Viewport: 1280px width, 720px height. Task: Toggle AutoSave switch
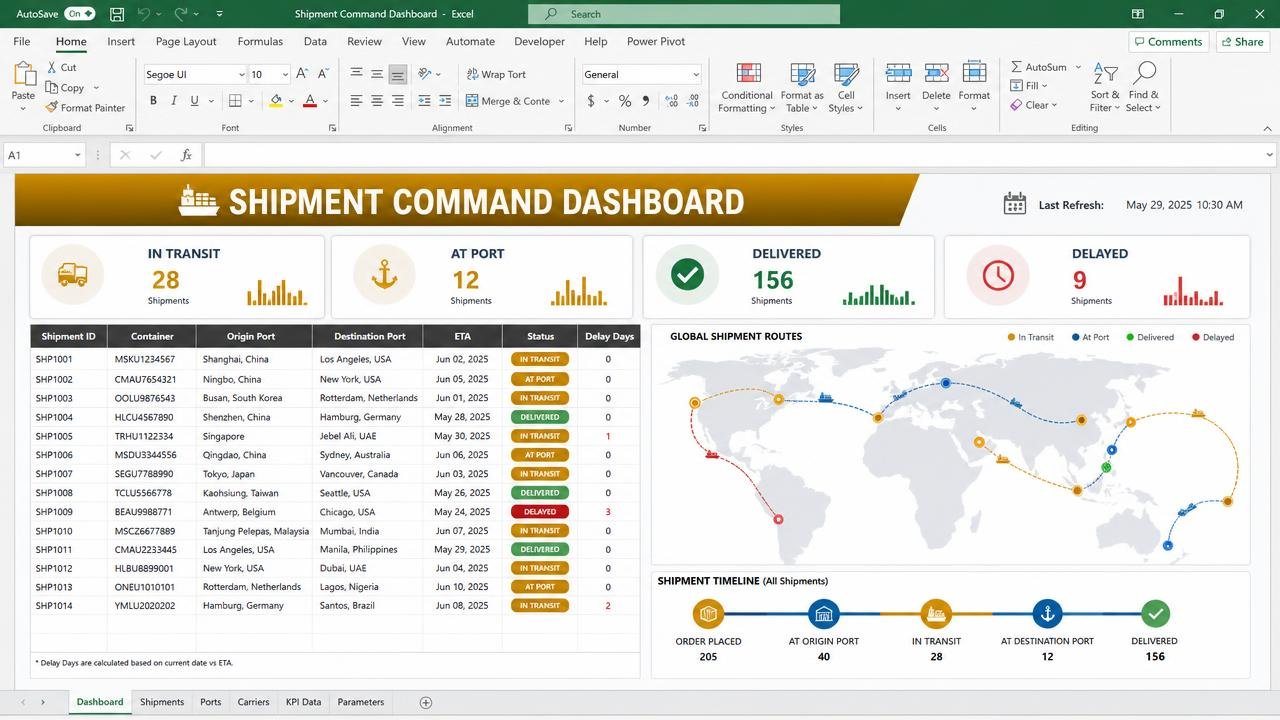[x=79, y=14]
